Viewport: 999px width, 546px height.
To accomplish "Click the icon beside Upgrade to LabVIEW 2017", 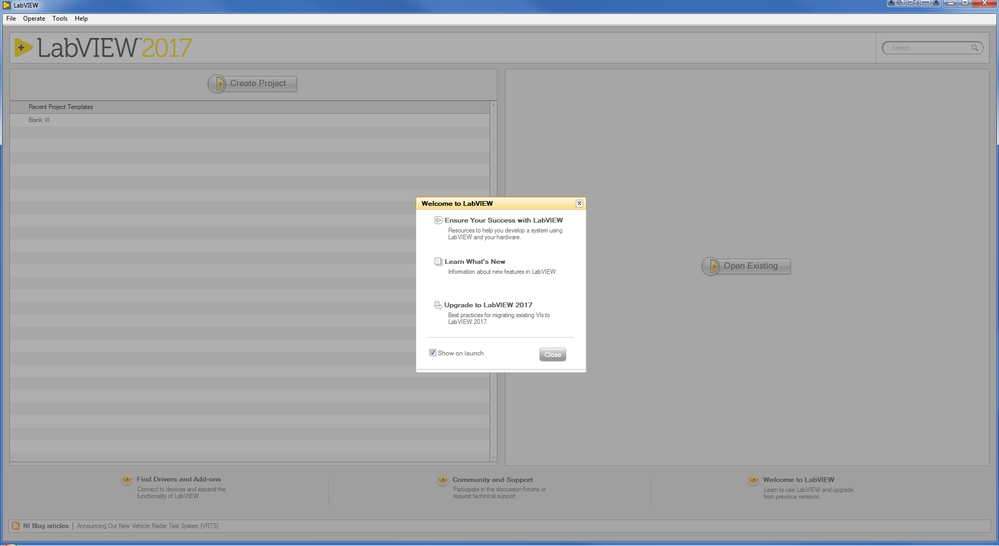I will [438, 305].
